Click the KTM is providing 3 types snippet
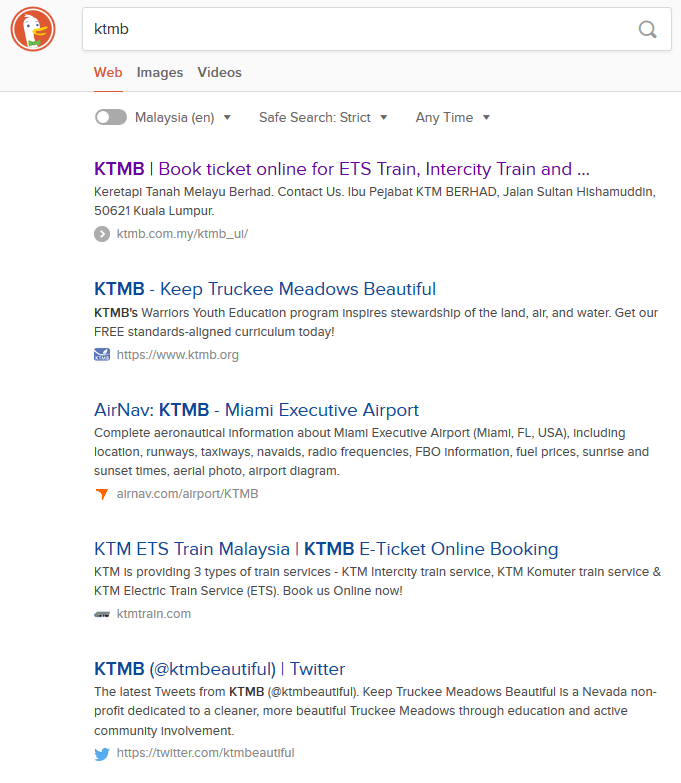This screenshot has height=783, width=681. (377, 581)
